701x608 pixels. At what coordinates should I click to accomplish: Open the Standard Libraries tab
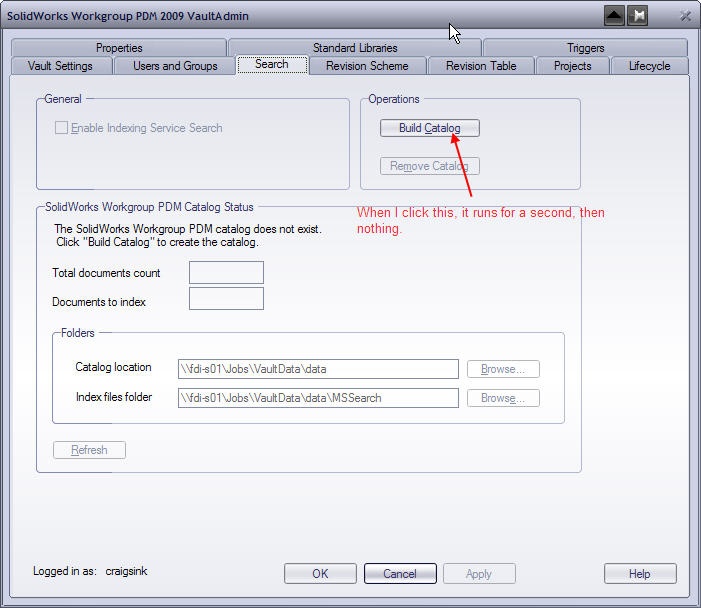(355, 47)
